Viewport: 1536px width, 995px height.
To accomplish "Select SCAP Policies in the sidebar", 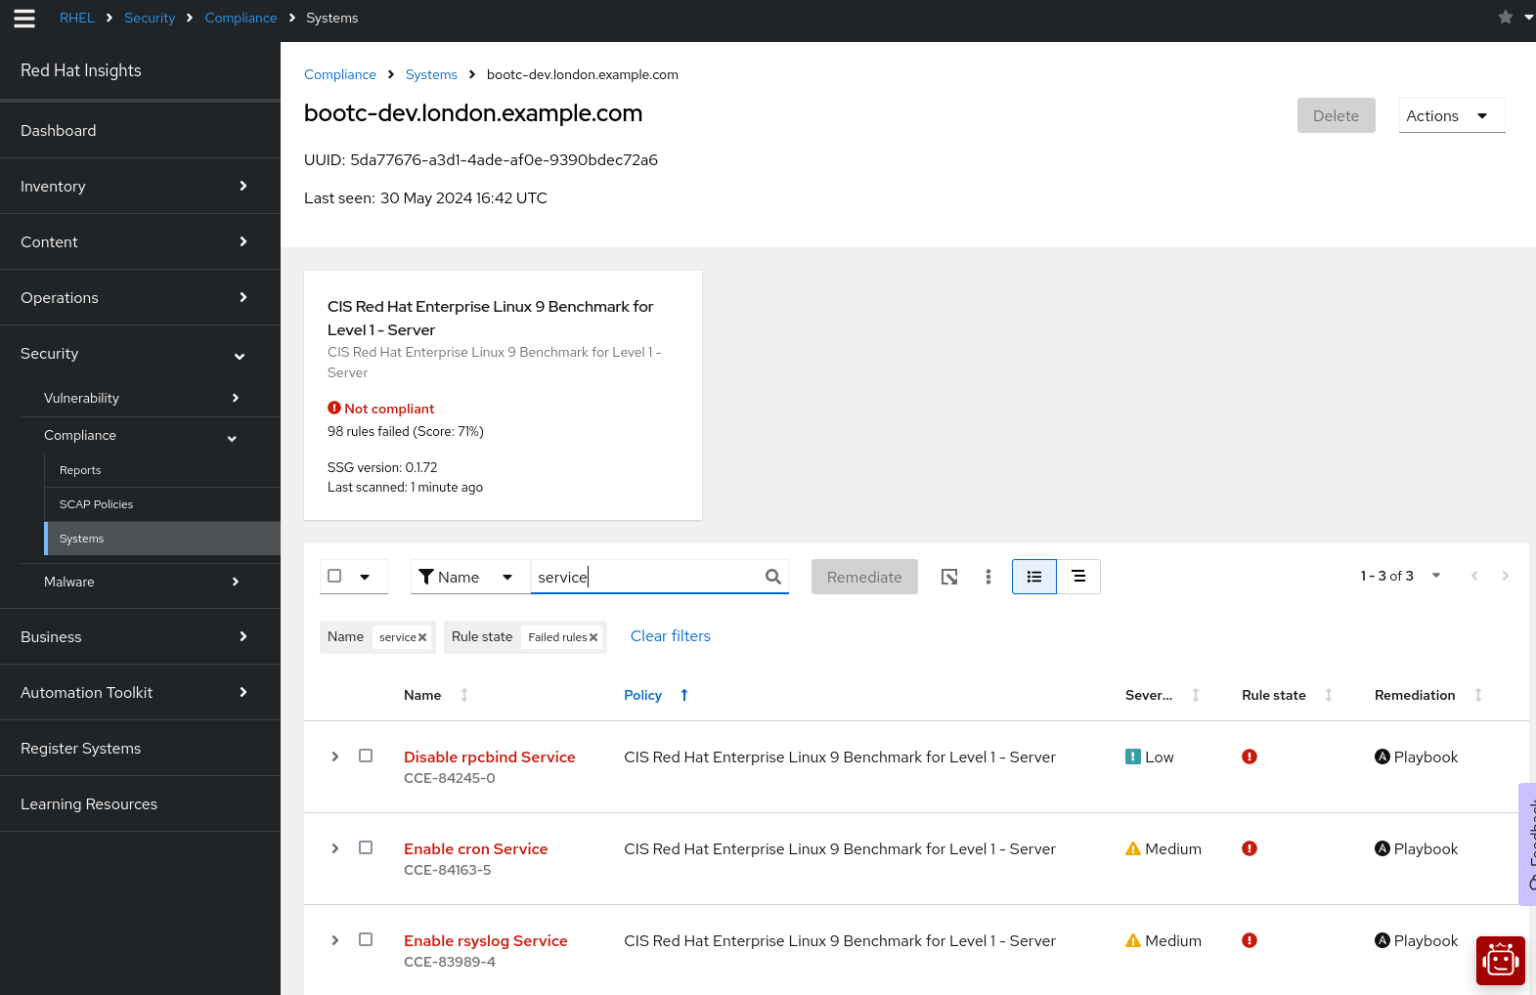I will click(x=96, y=504).
